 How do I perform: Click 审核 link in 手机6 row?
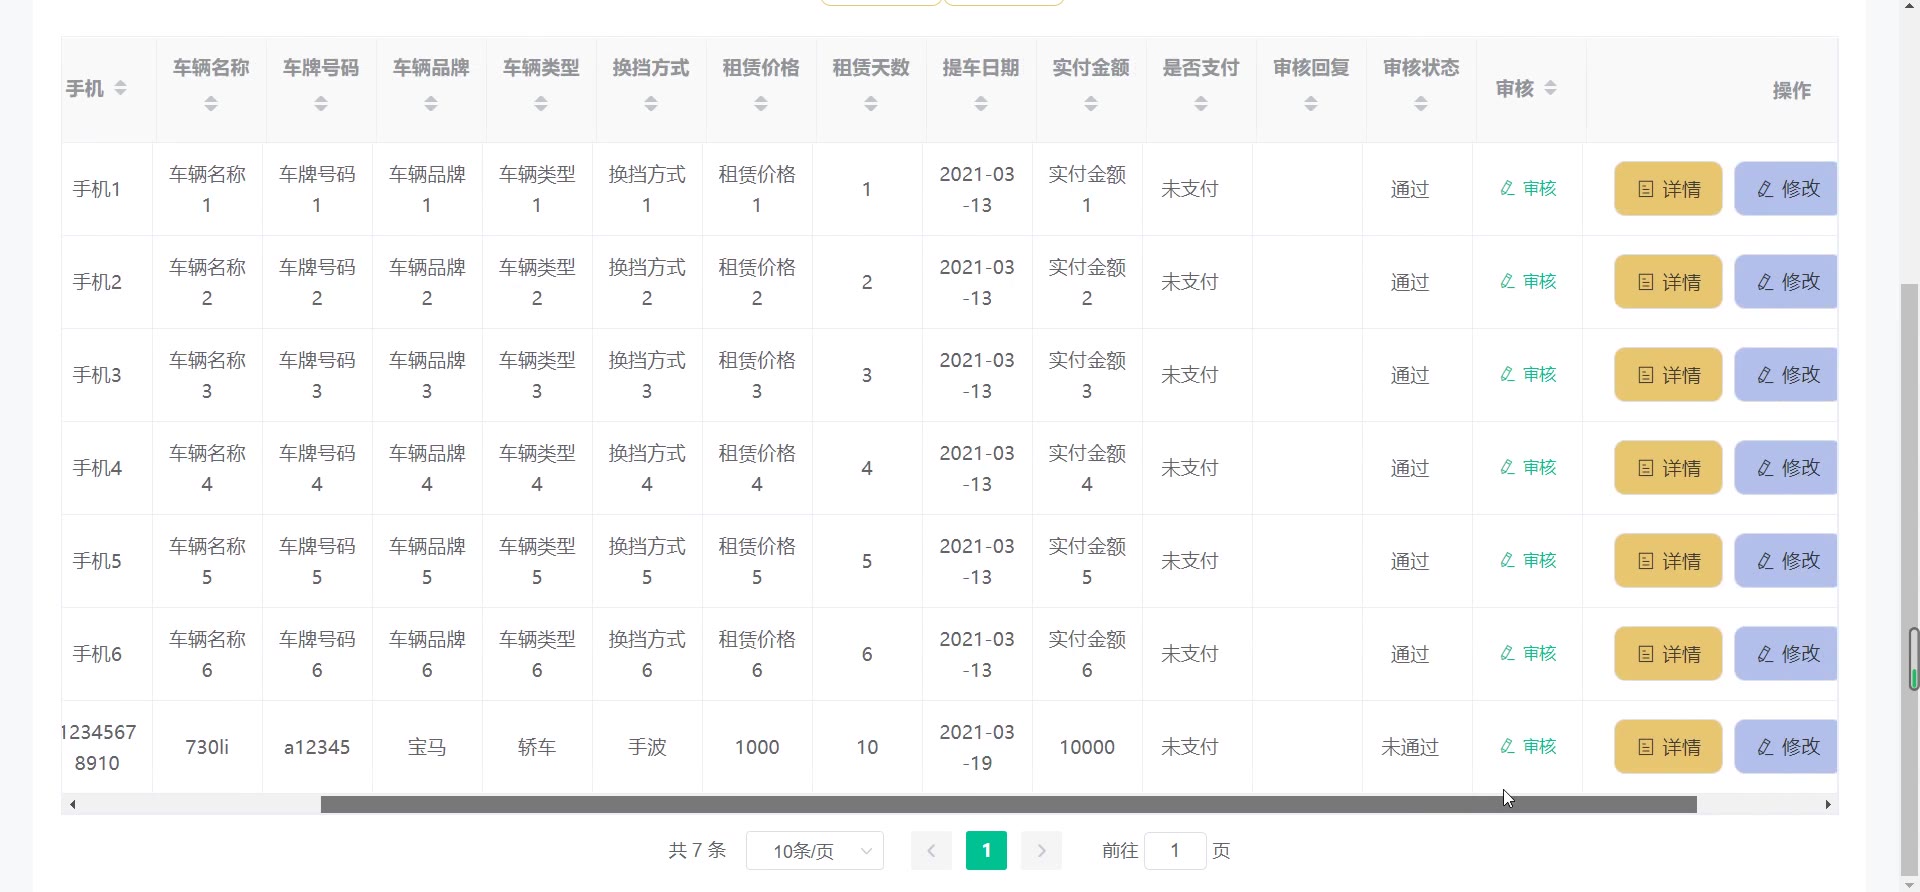coord(1528,653)
